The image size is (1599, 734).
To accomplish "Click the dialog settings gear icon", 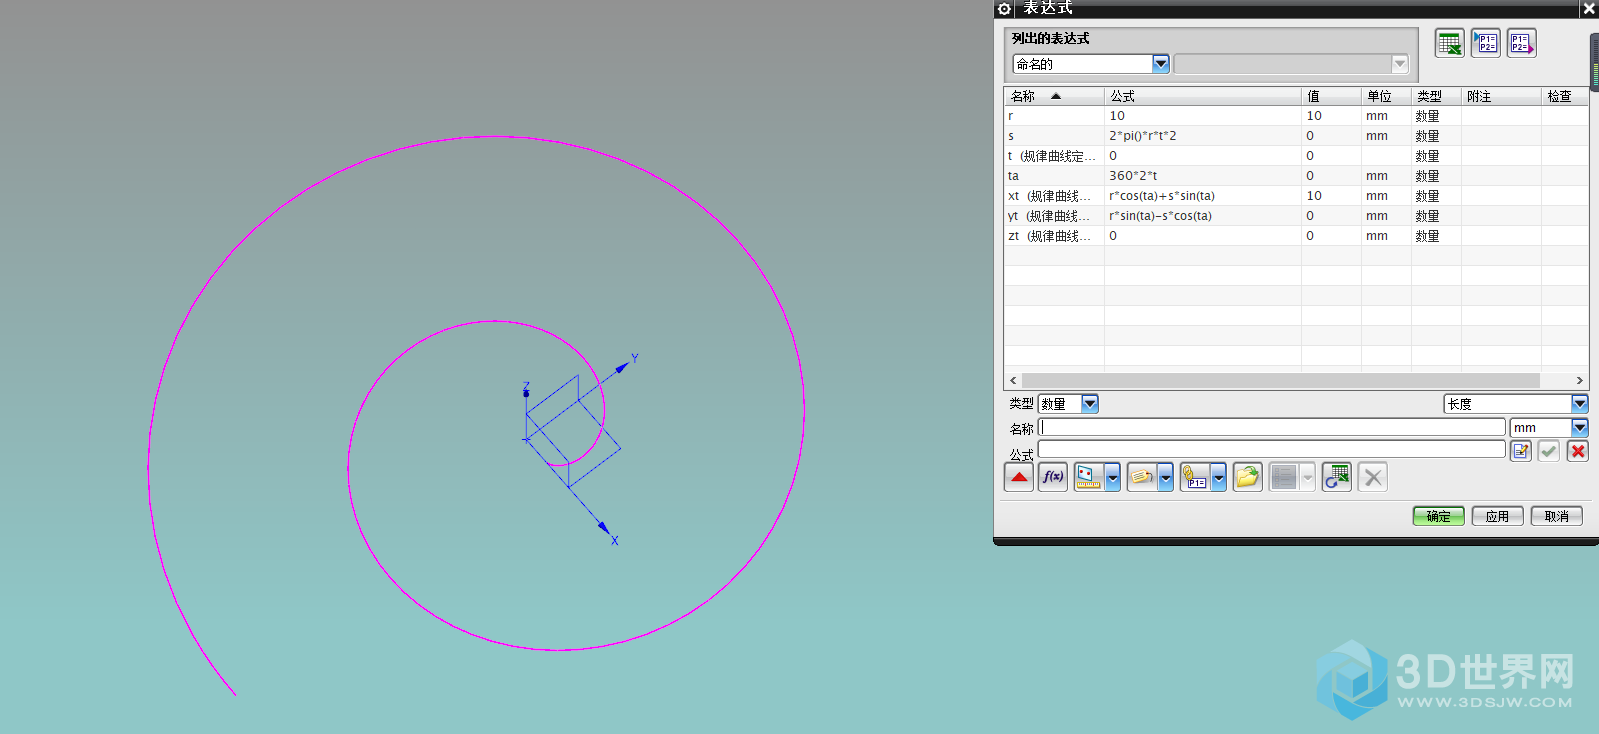I will [x=1004, y=8].
